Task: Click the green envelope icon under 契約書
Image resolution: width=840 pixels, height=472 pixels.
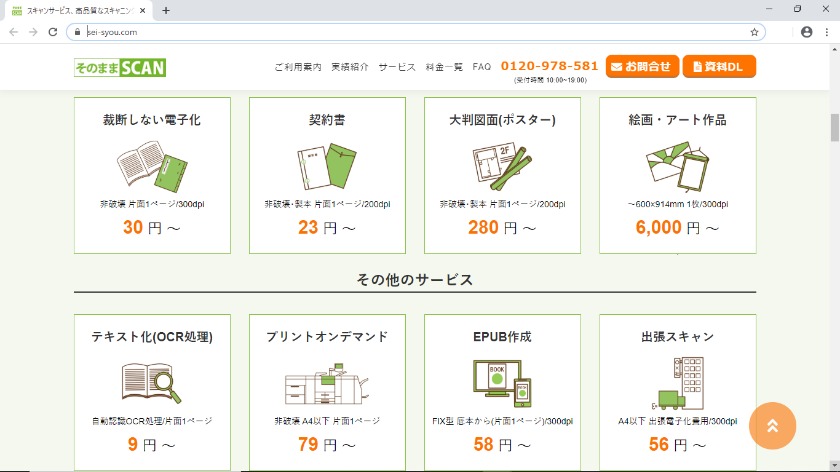Action: pos(327,167)
